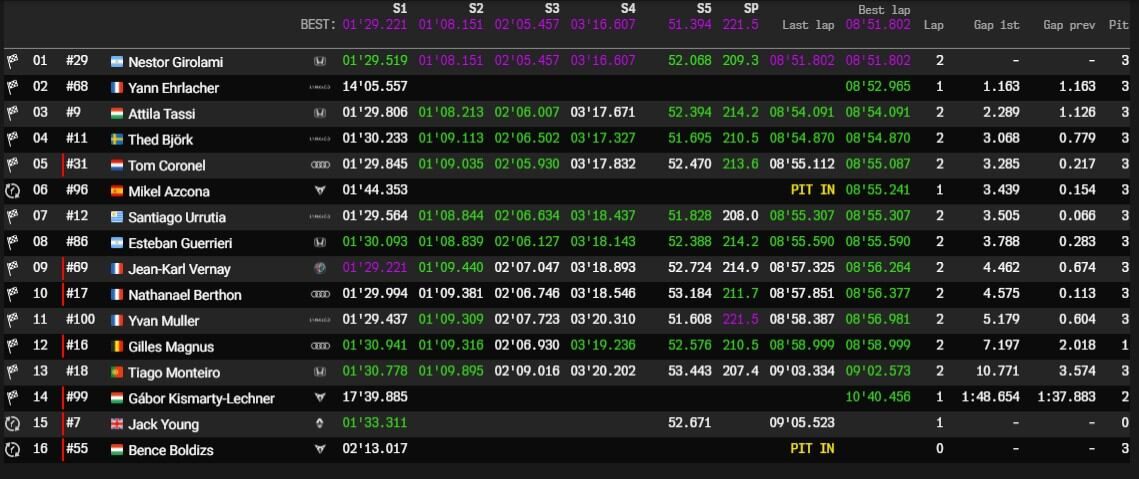Click the SP speed column header
Screen dimensions: 1139x479
[x=751, y=9]
